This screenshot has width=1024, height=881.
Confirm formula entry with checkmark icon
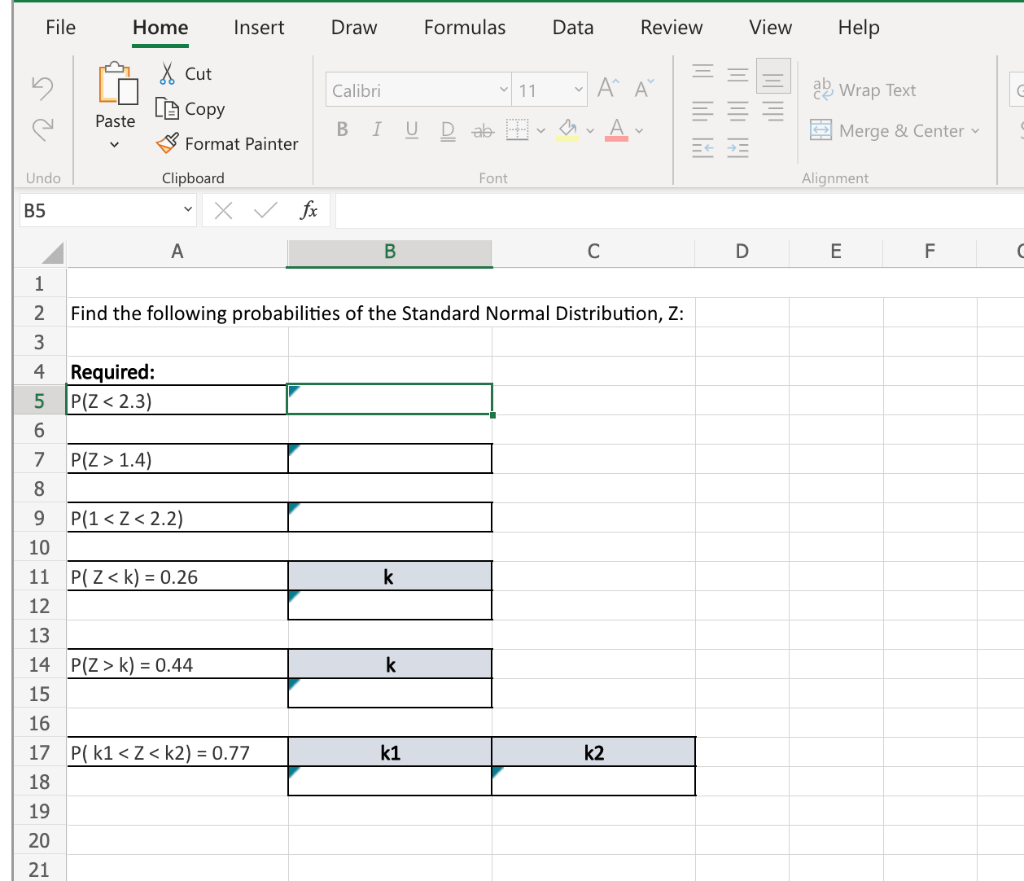[x=265, y=210]
